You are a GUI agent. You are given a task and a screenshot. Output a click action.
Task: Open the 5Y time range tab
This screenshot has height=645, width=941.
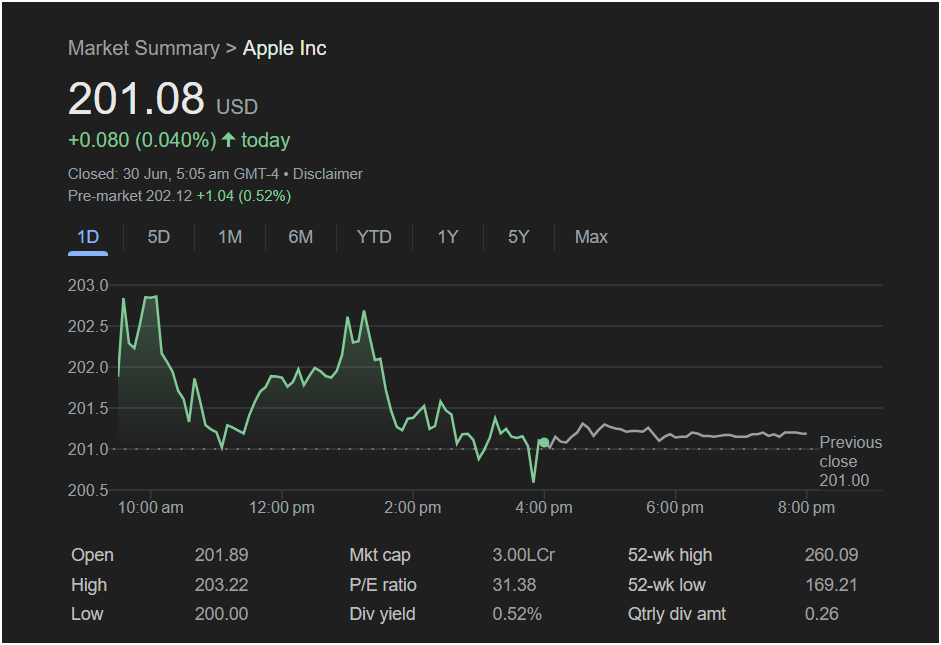click(x=519, y=237)
